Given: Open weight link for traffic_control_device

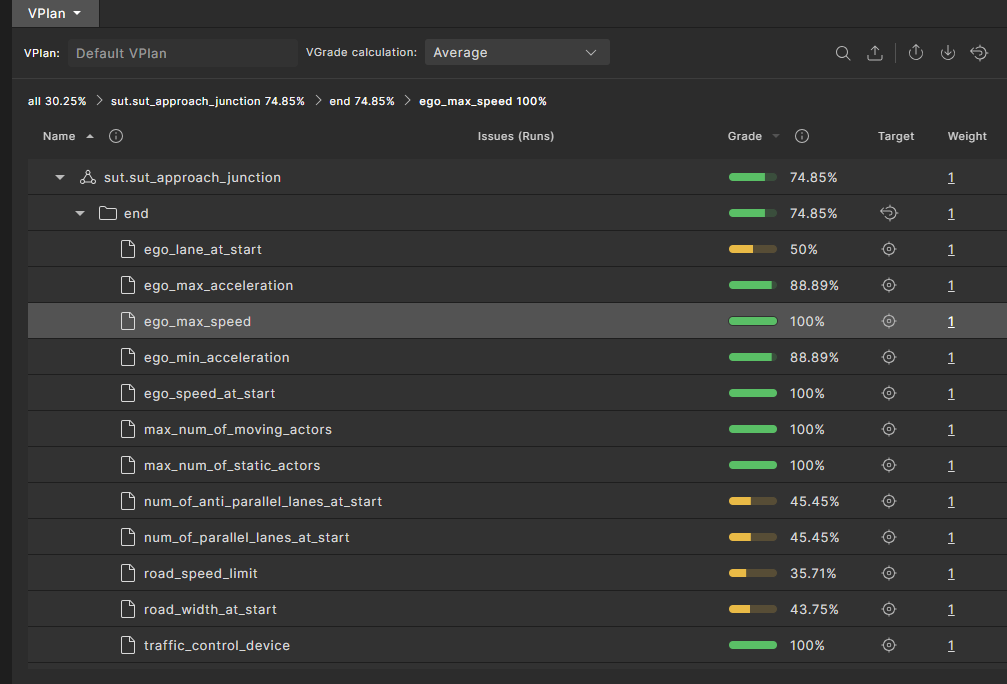Looking at the screenshot, I should [951, 645].
